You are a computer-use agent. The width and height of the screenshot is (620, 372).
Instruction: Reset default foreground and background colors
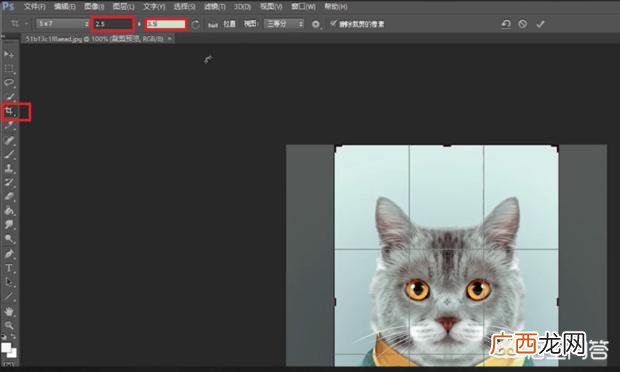point(4,337)
